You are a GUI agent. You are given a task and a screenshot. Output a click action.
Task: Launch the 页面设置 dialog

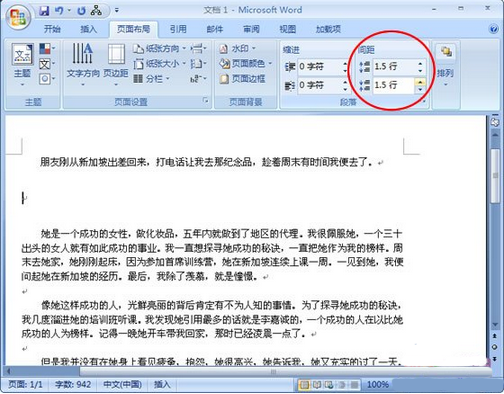(206, 100)
